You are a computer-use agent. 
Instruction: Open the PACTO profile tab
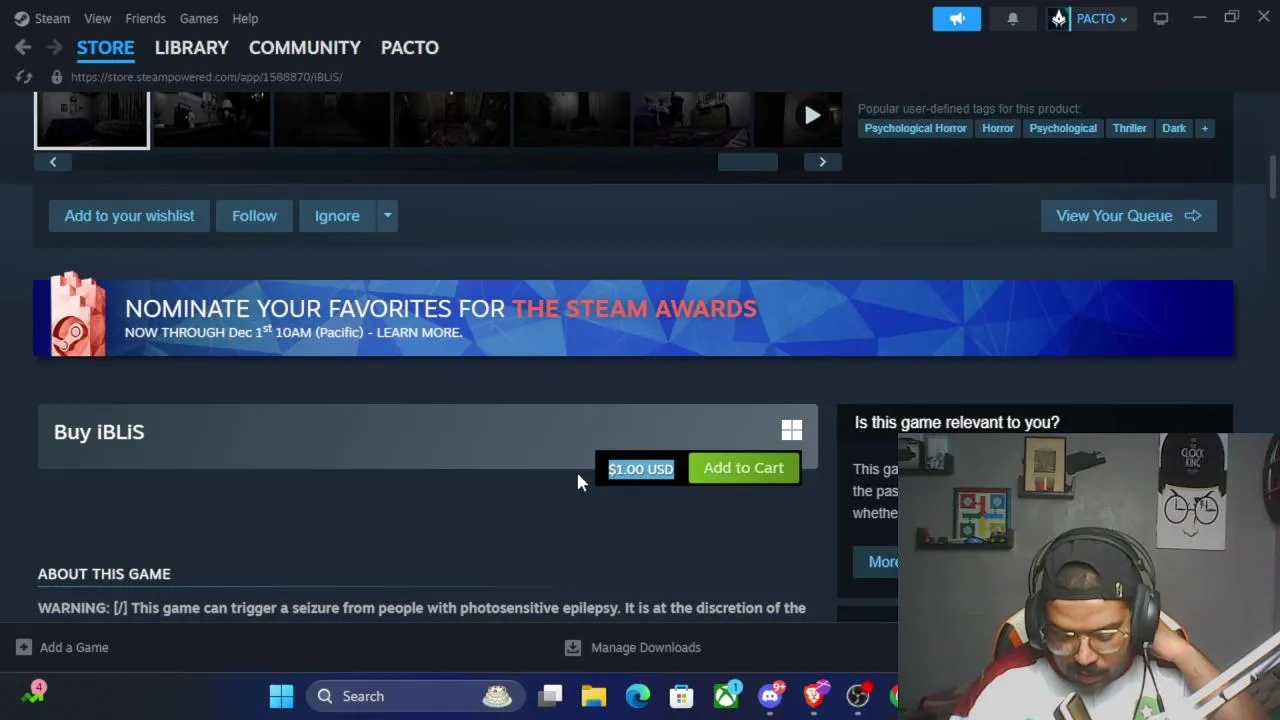[x=409, y=47]
